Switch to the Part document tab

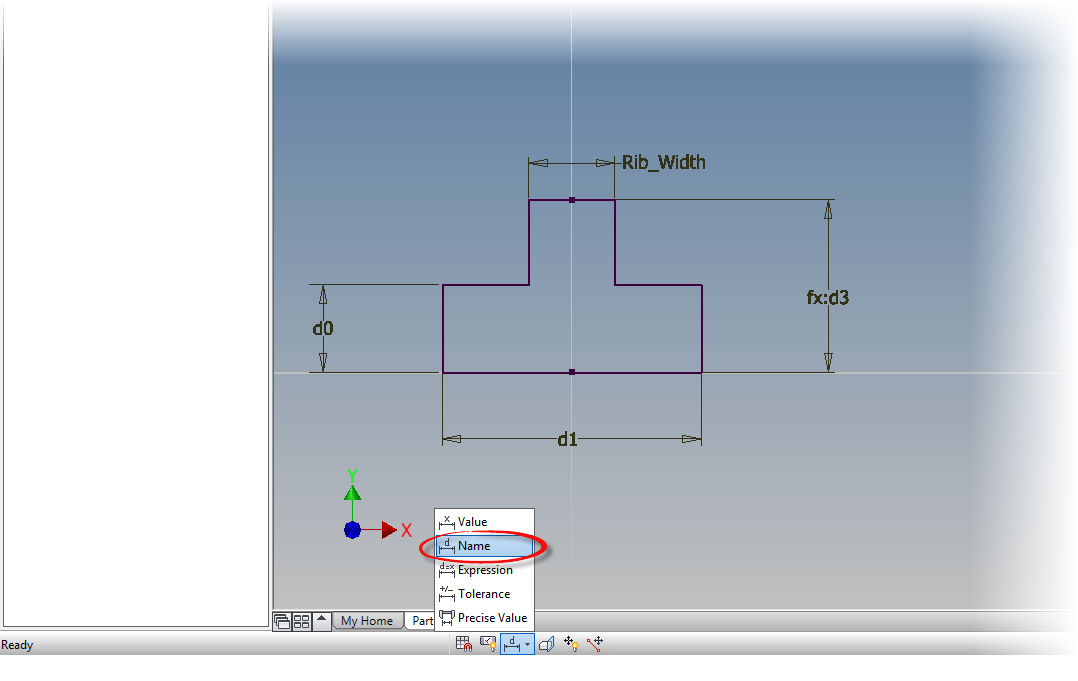(x=421, y=621)
